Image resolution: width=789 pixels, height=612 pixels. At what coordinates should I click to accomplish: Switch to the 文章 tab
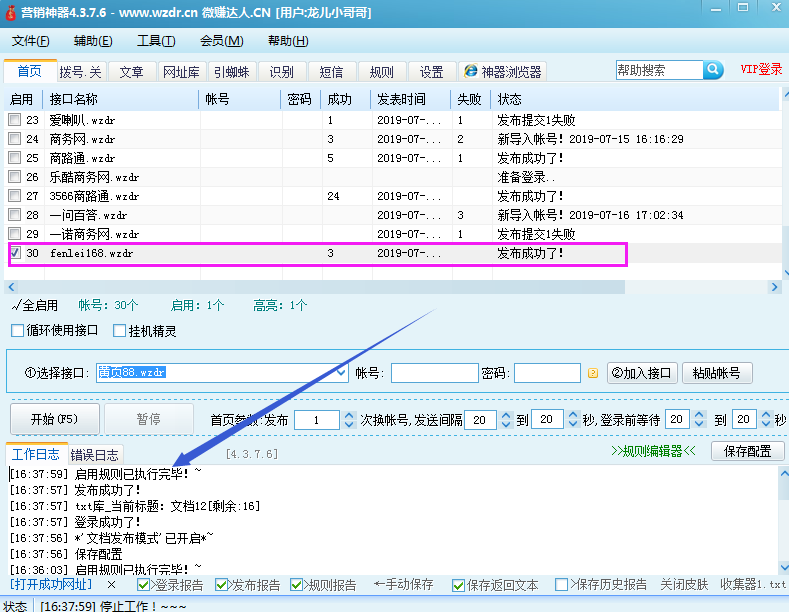click(x=131, y=71)
